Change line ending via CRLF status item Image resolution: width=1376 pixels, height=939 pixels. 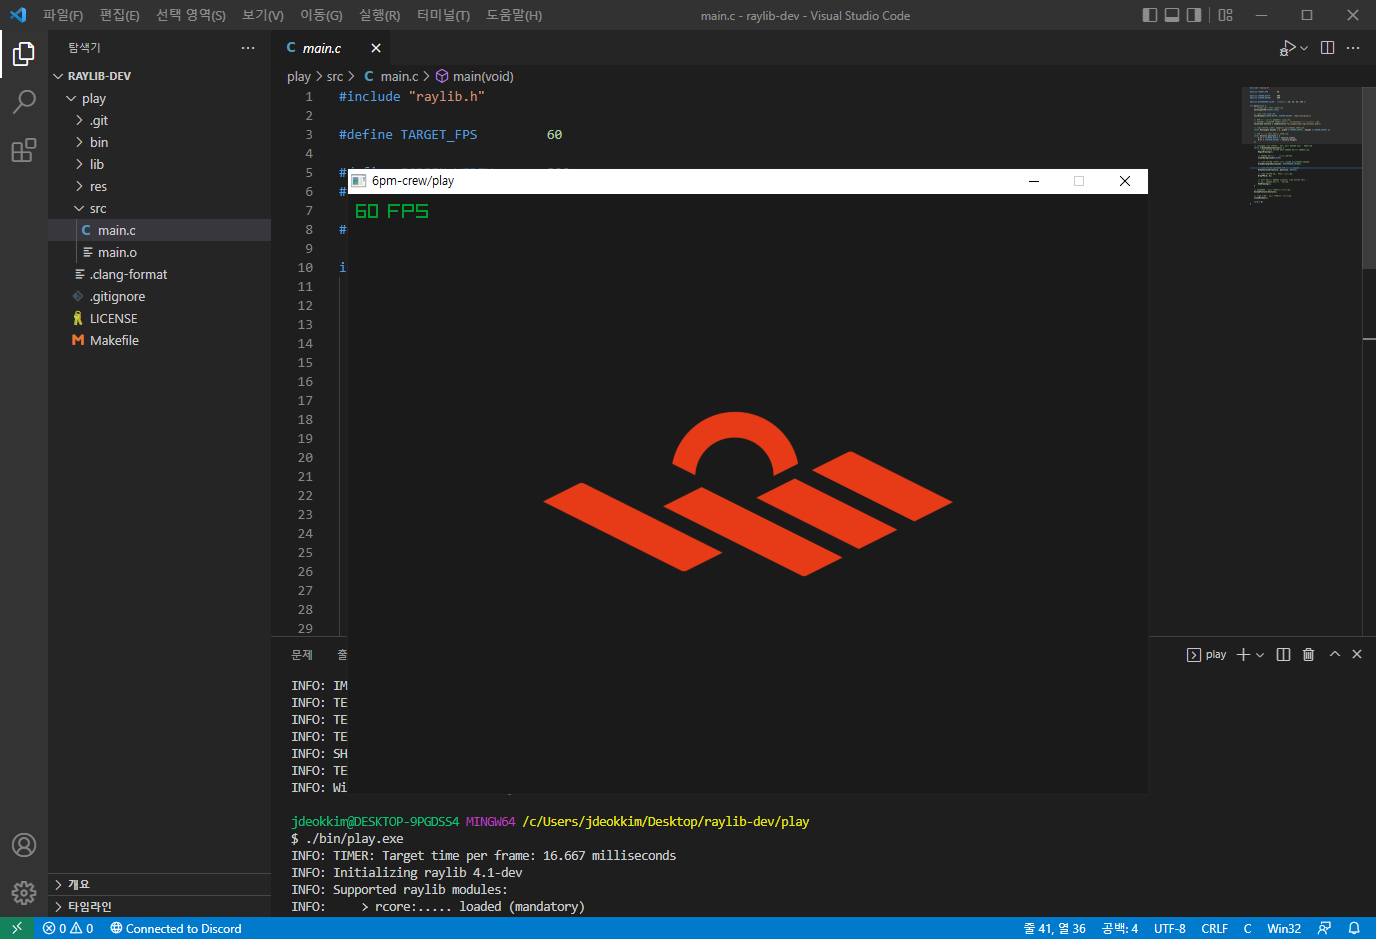(x=1214, y=928)
